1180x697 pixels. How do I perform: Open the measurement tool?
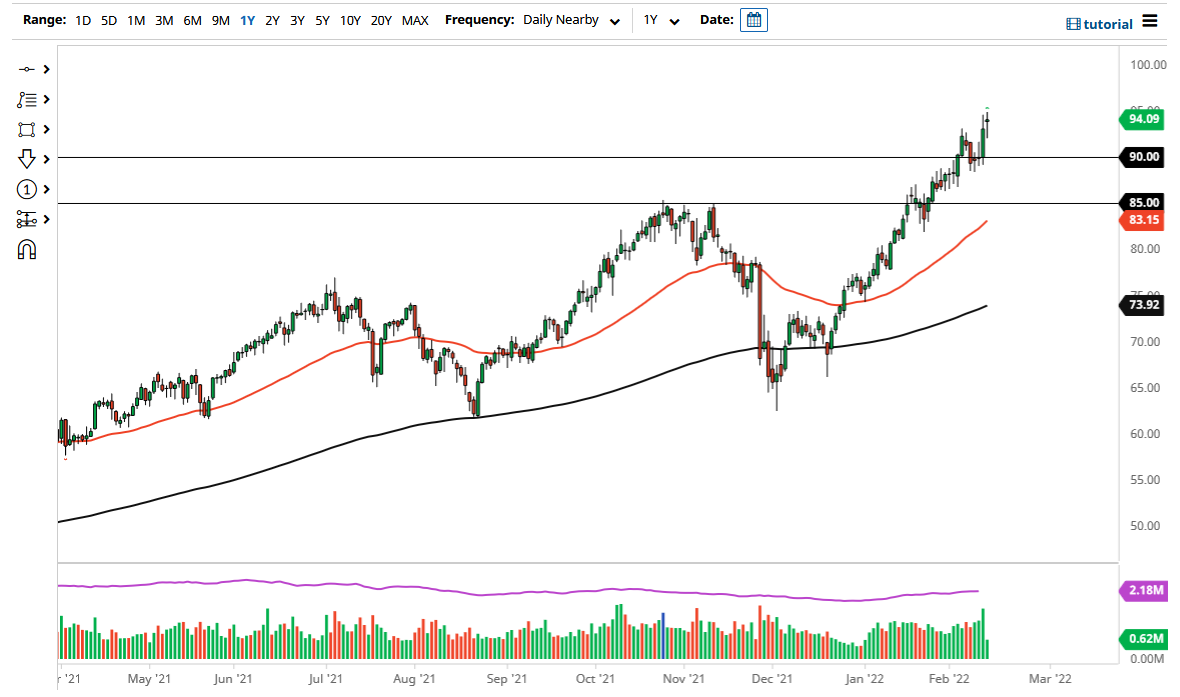click(x=25, y=219)
